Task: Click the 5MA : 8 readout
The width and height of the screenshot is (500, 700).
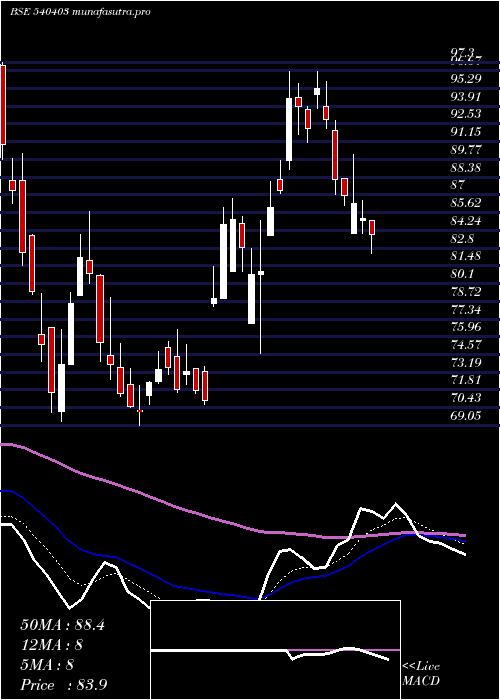Action: pyautogui.click(x=47, y=665)
